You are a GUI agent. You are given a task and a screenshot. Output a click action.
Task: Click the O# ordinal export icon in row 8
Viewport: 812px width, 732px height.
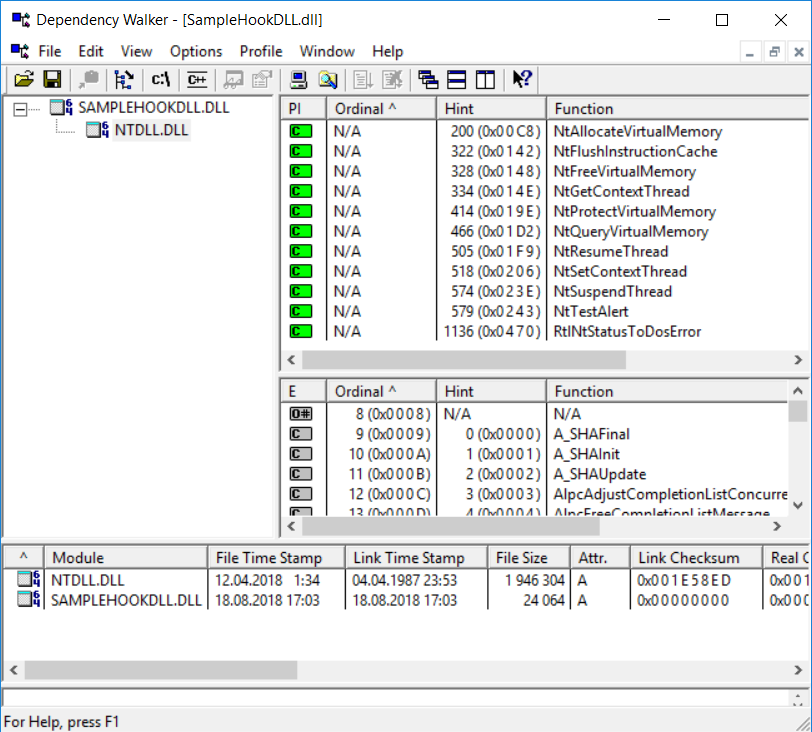coord(301,414)
